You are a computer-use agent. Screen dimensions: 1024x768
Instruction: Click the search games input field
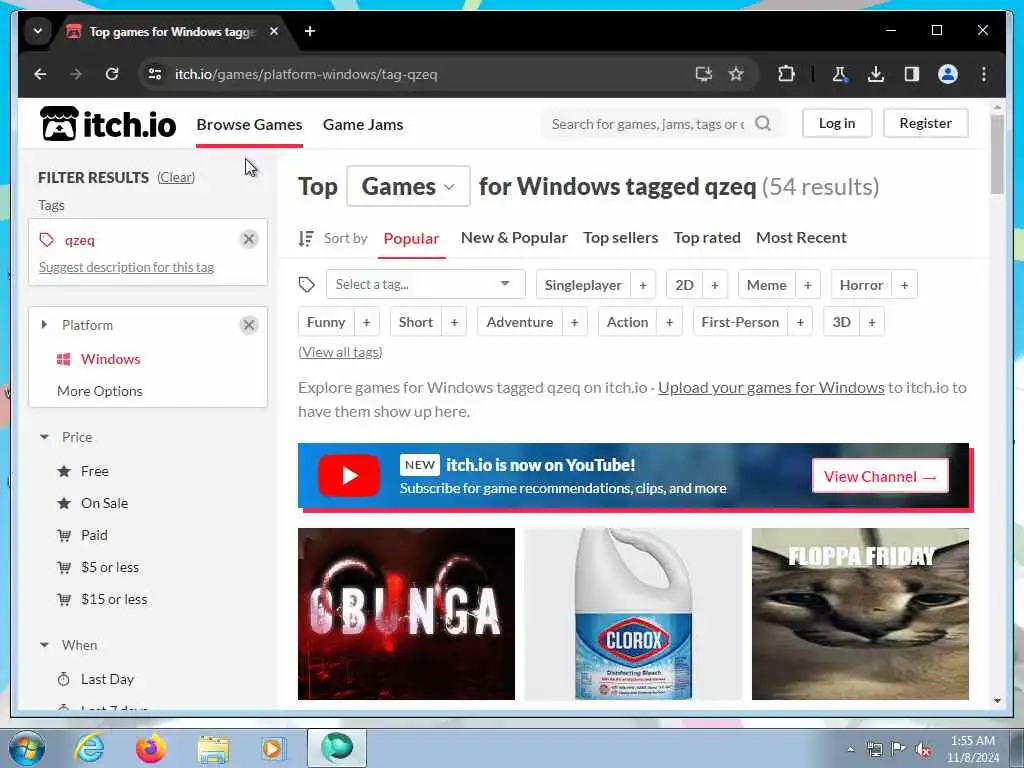[x=648, y=123]
